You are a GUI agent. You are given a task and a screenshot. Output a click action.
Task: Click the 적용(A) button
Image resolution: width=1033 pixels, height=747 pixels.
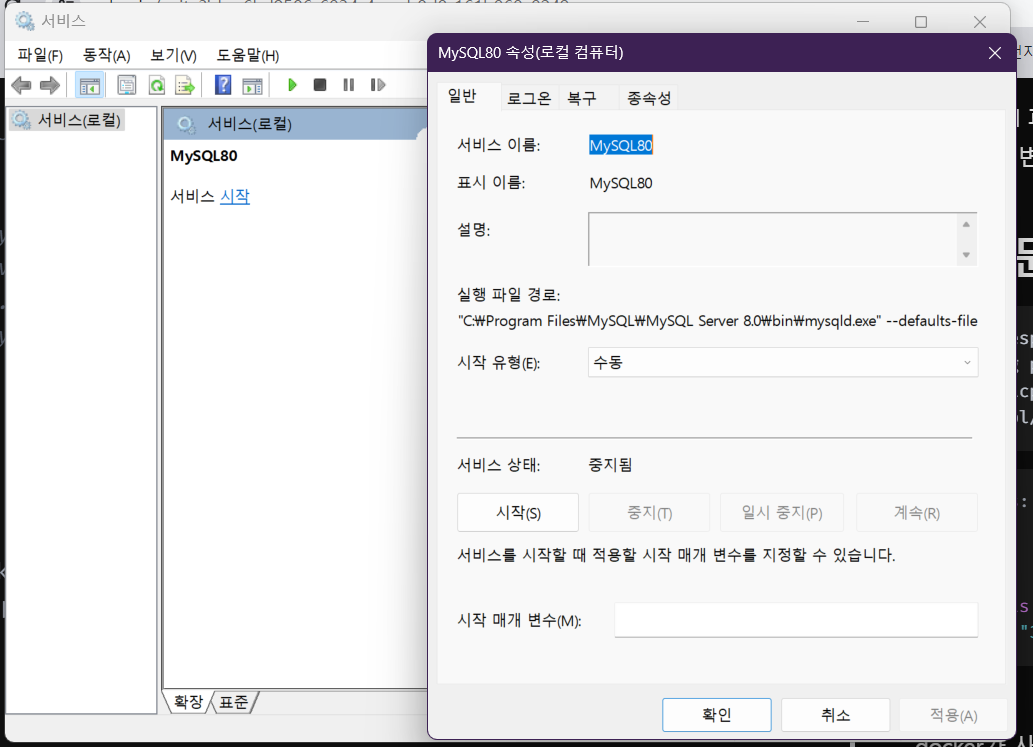tap(953, 715)
